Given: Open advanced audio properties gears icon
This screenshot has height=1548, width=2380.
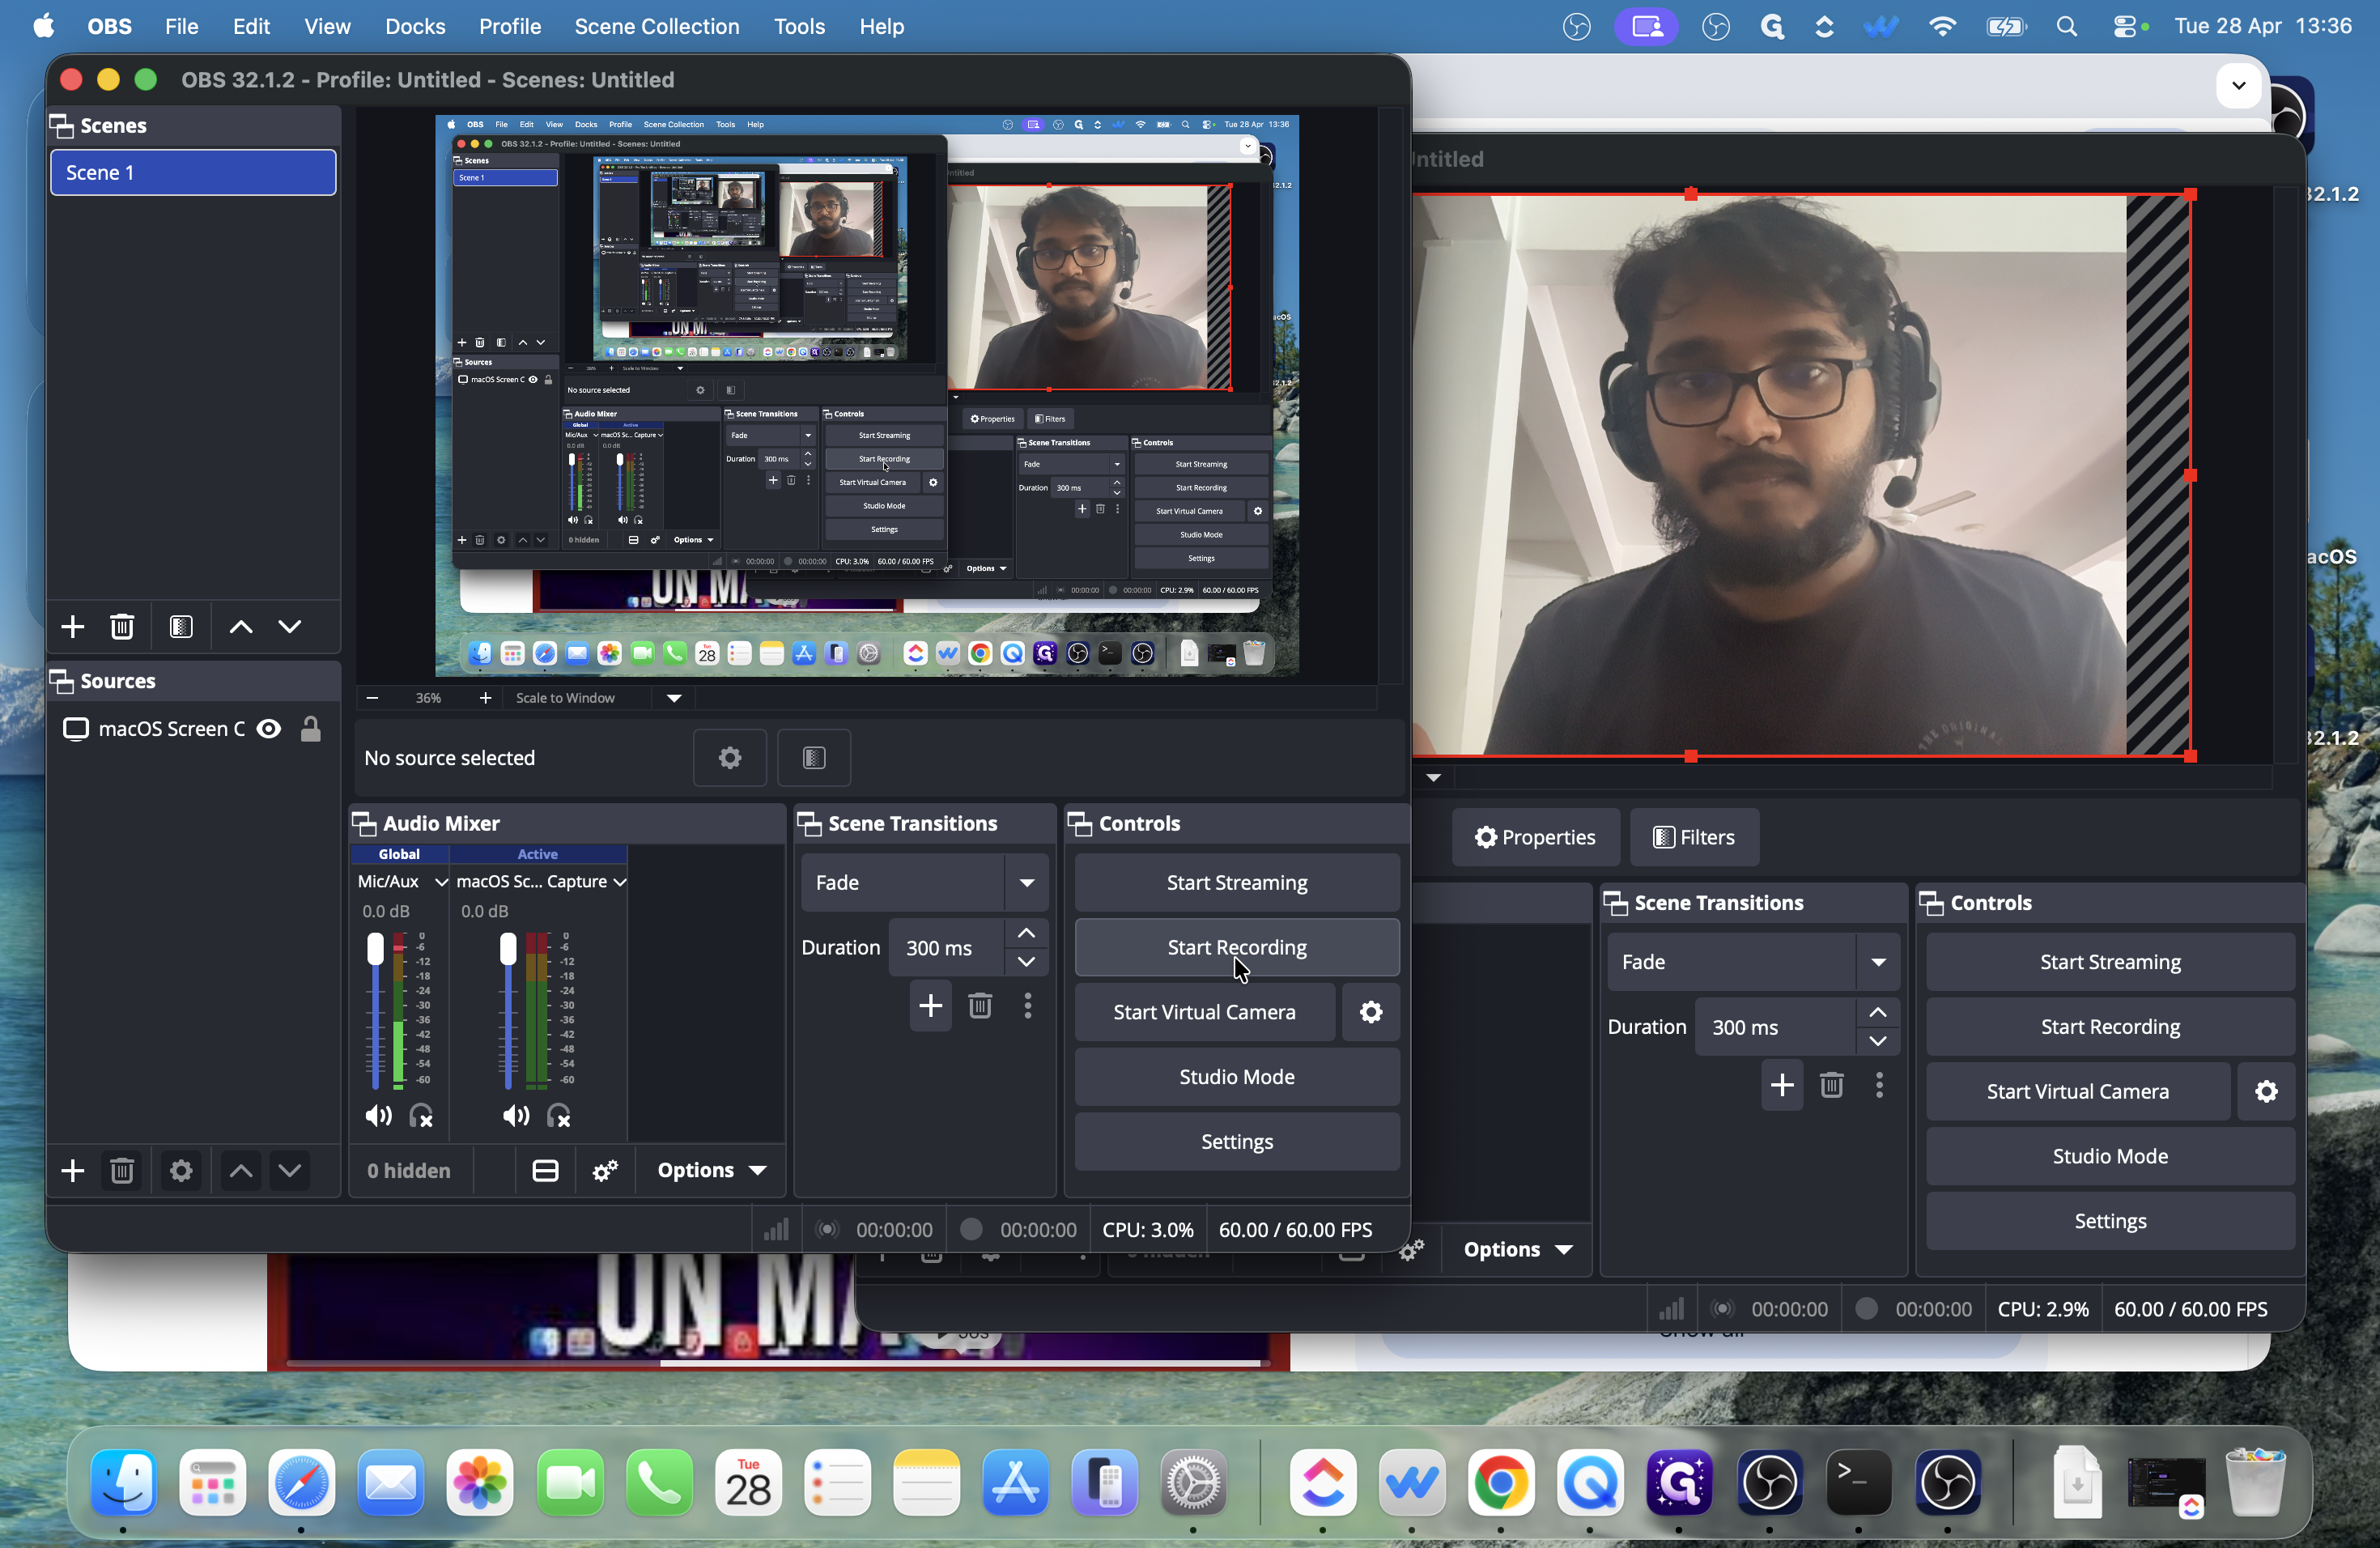Looking at the screenshot, I should pyautogui.click(x=605, y=1170).
